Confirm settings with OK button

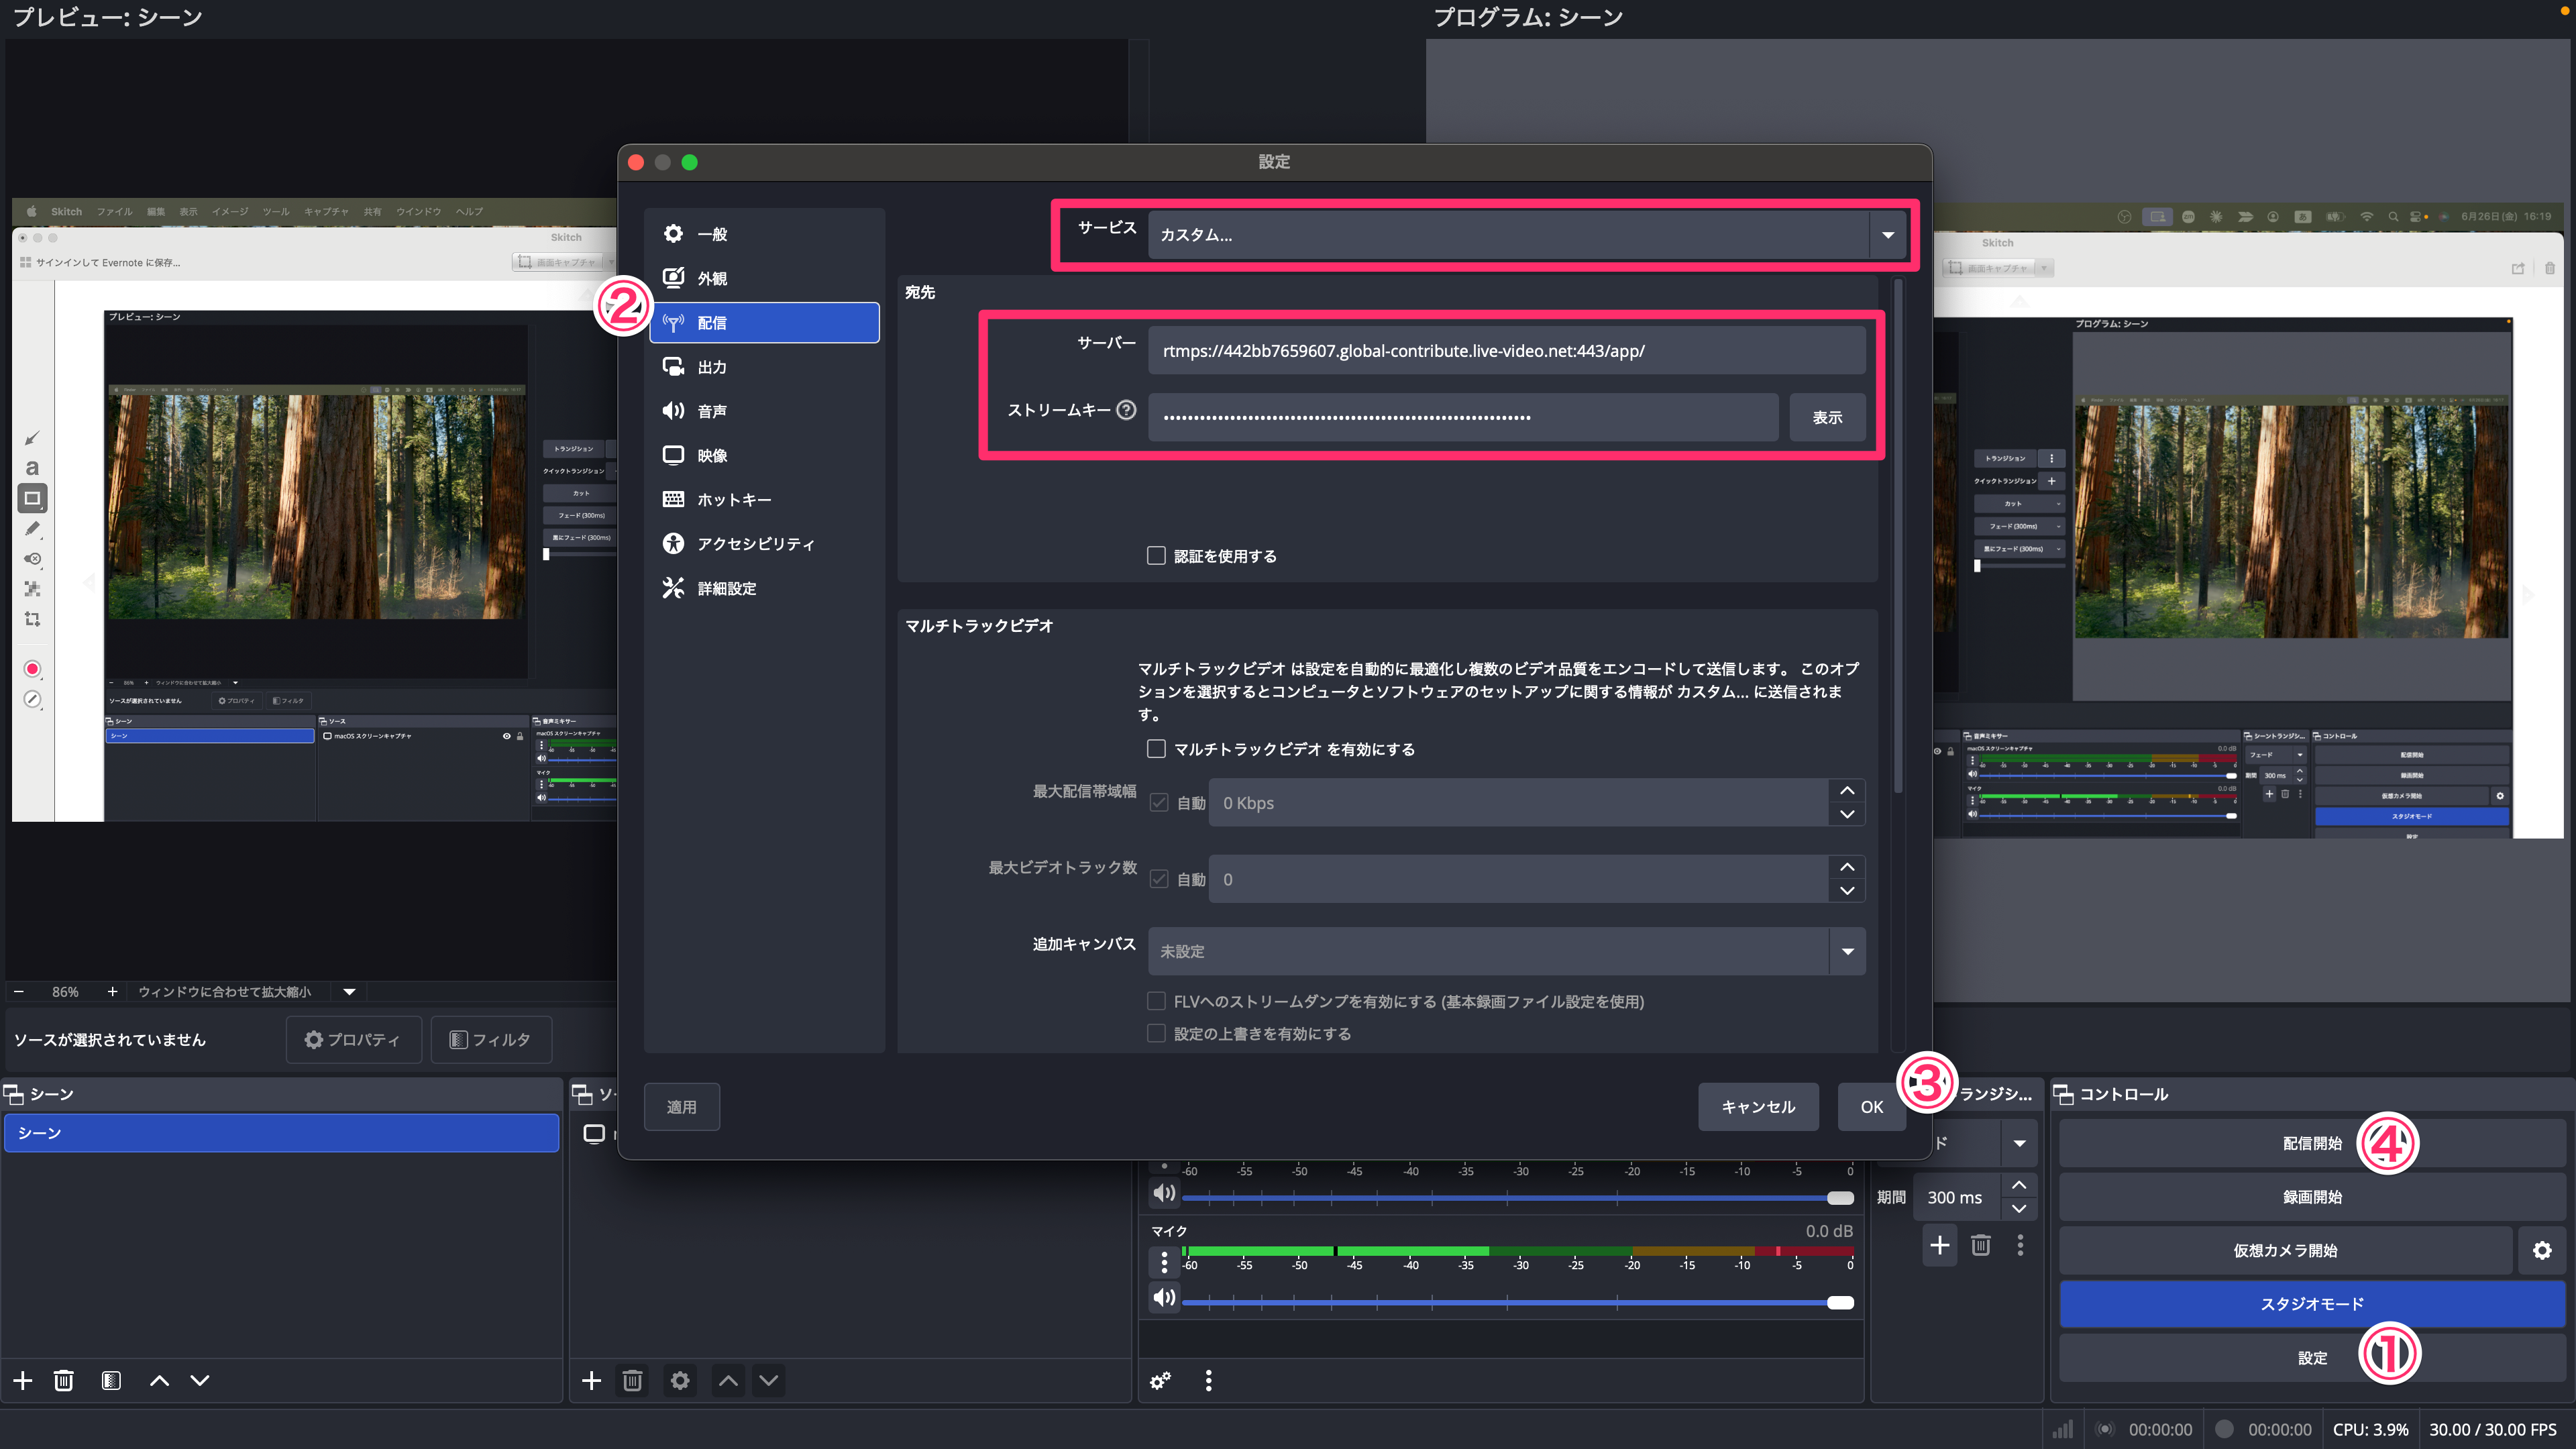[x=1871, y=1107]
